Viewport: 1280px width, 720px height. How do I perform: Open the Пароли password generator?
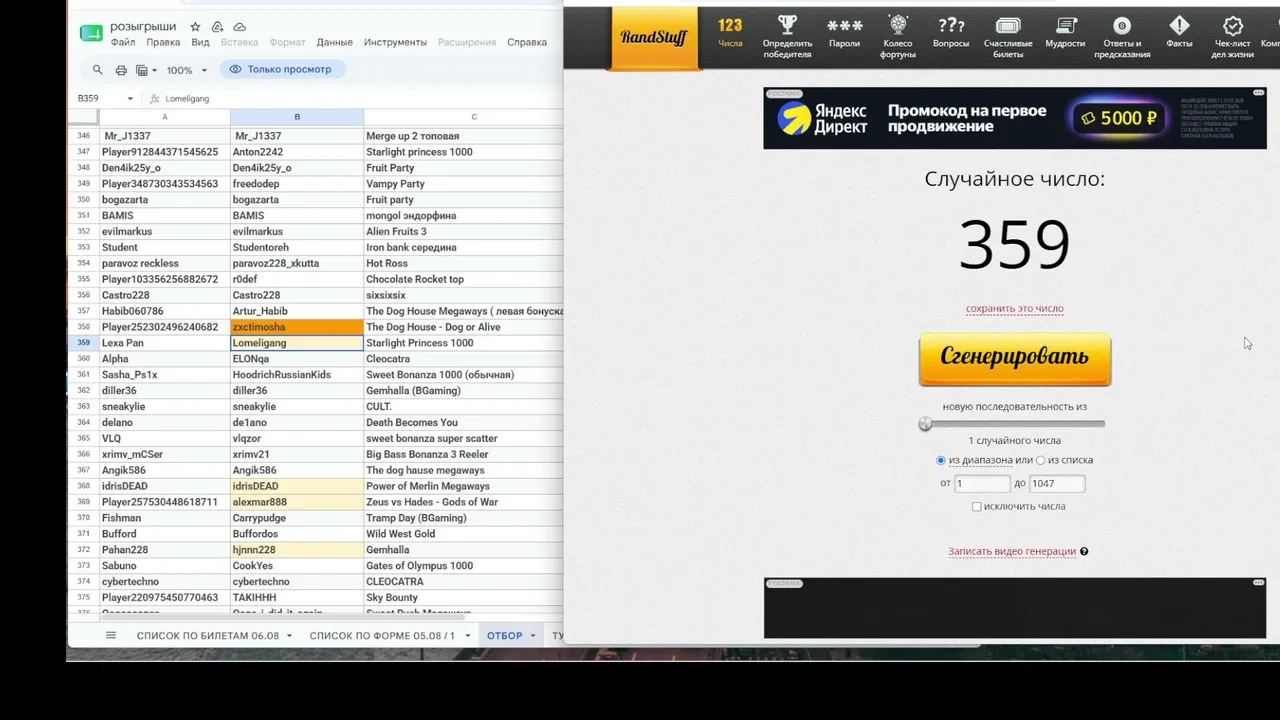(x=844, y=32)
